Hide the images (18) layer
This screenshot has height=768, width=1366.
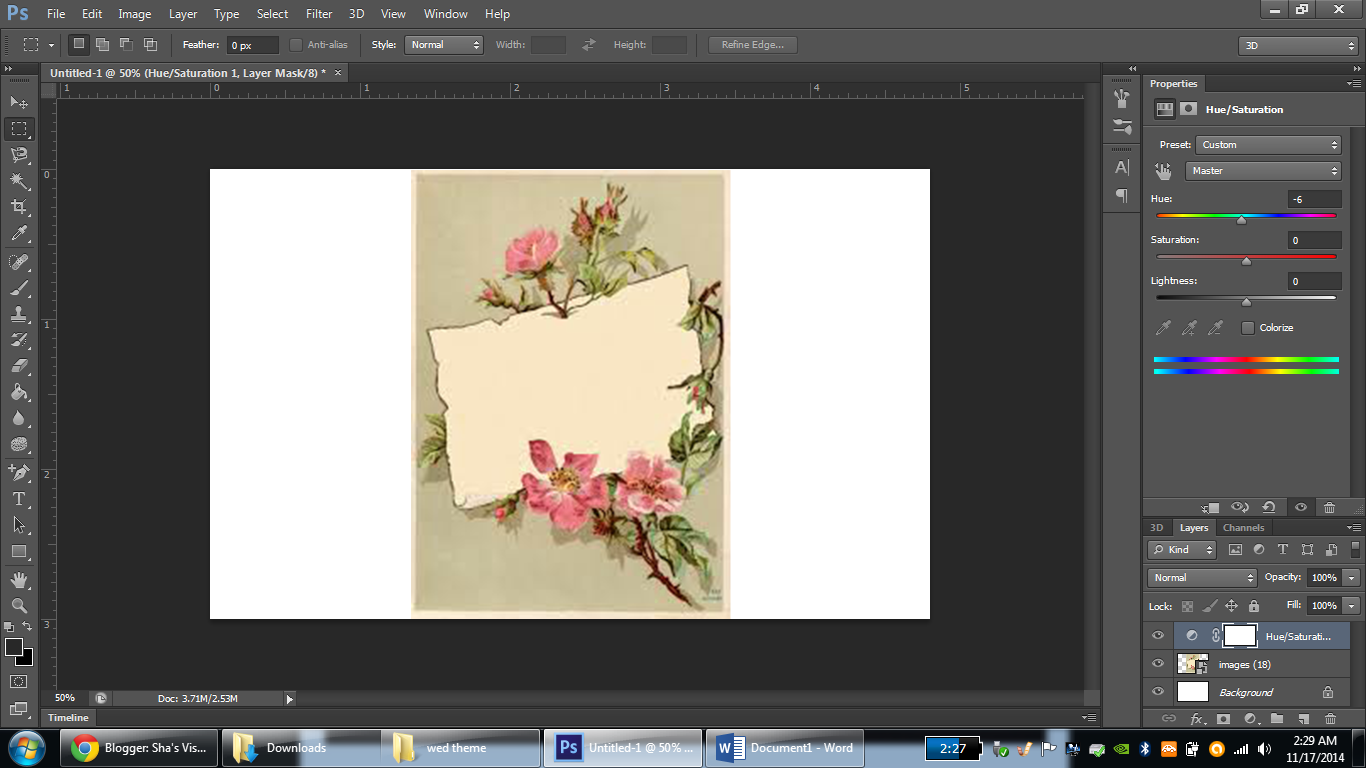[1158, 664]
